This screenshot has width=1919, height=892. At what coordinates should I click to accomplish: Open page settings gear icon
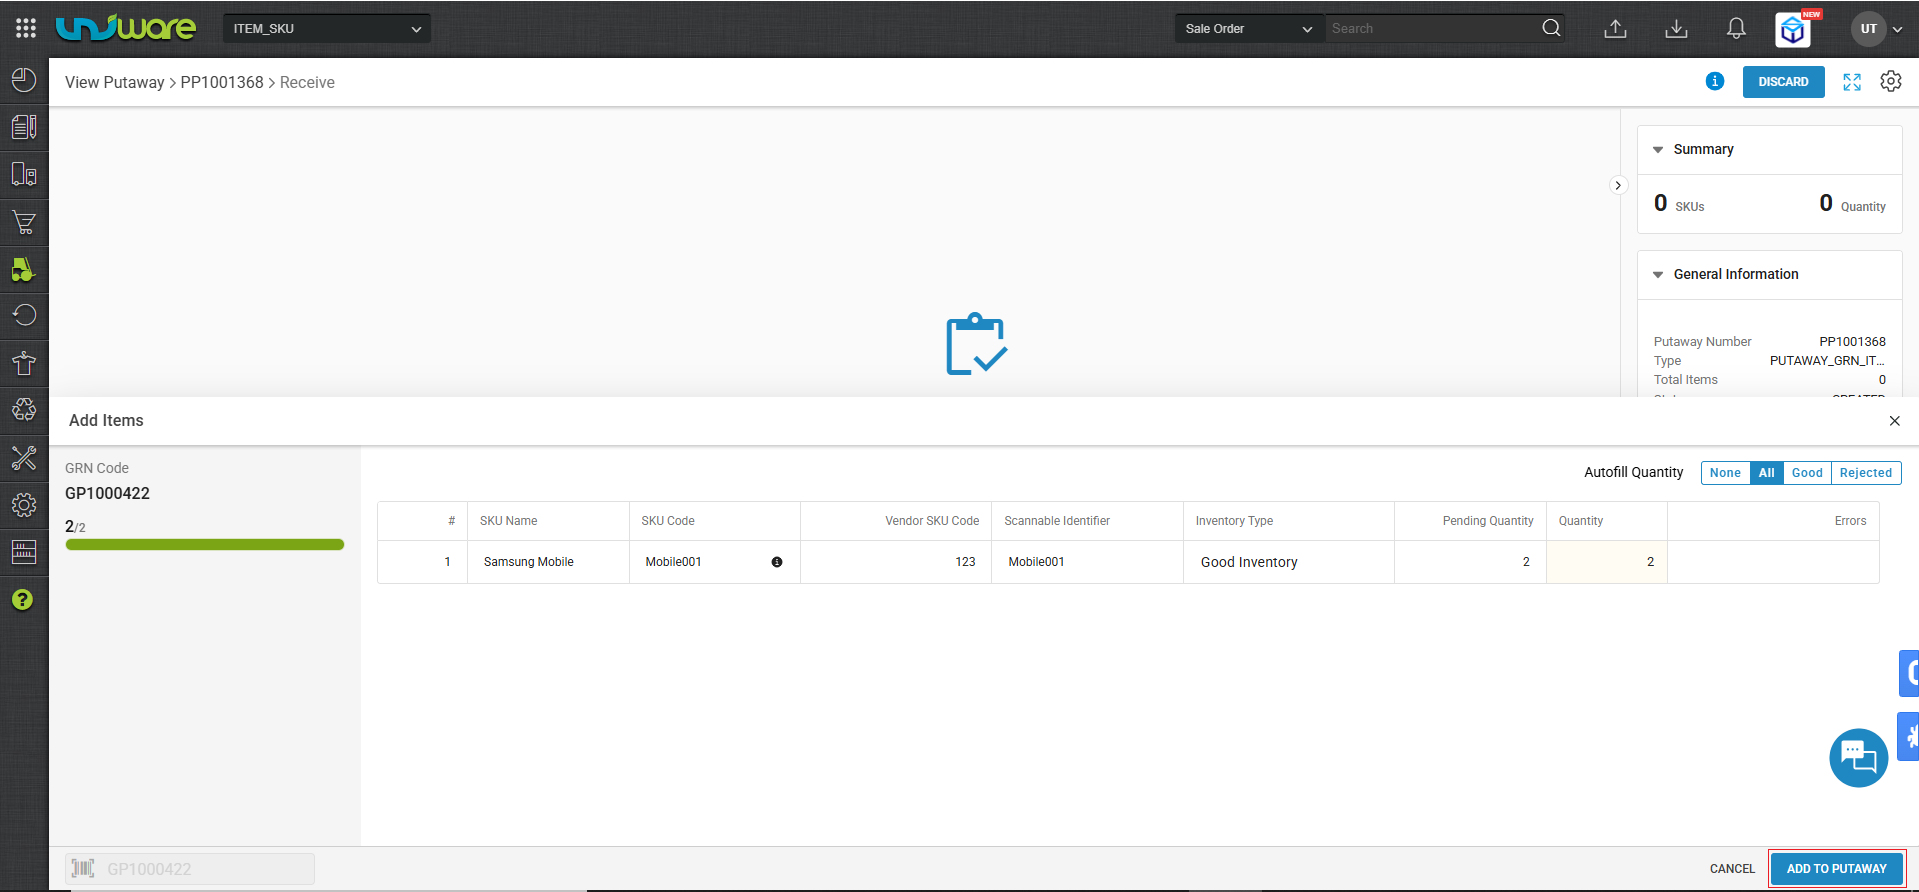point(1890,81)
